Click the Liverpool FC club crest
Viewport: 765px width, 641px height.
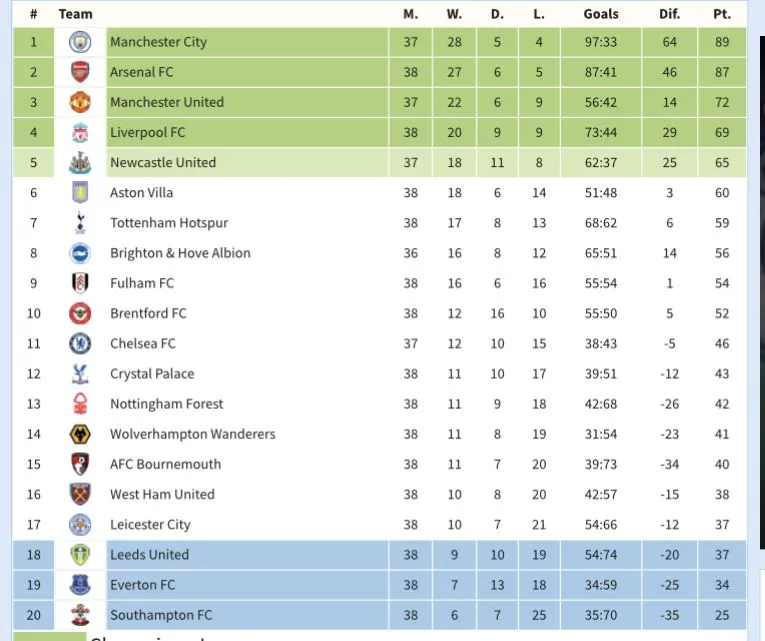tap(80, 132)
